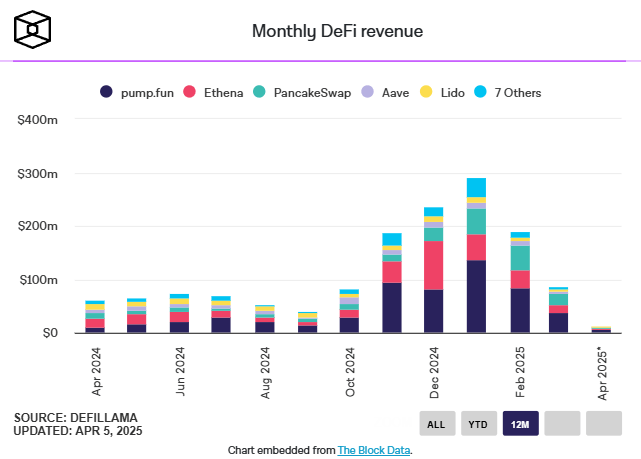Select the YTD time range button
Screen dimensions: 641x459
tap(479, 424)
